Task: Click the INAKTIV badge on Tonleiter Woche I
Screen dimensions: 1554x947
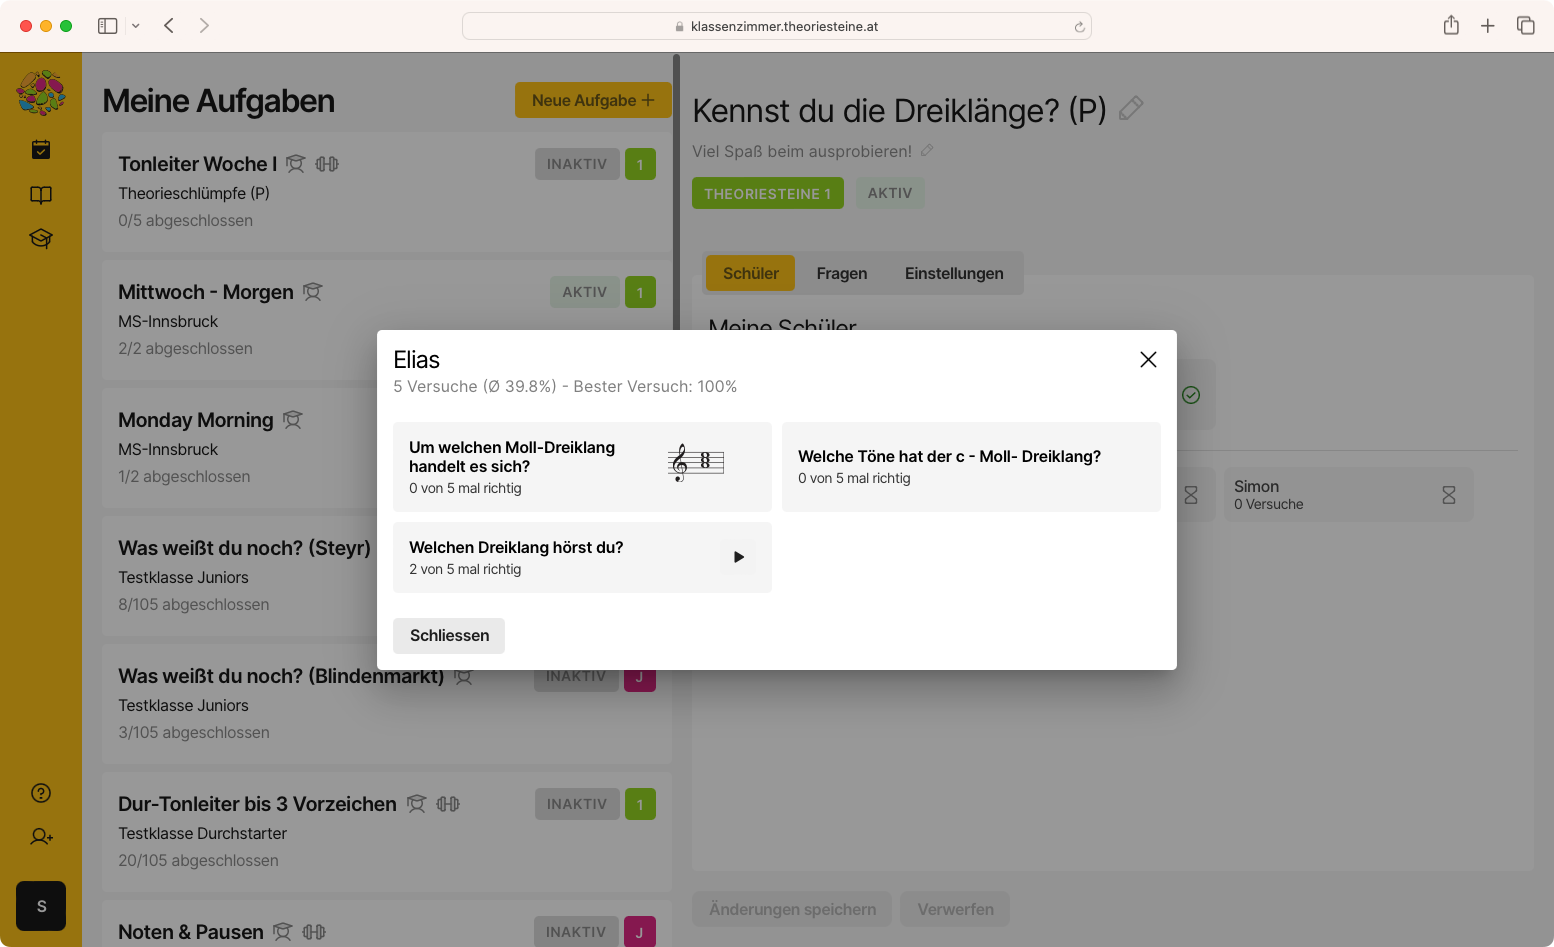Action: 577,164
